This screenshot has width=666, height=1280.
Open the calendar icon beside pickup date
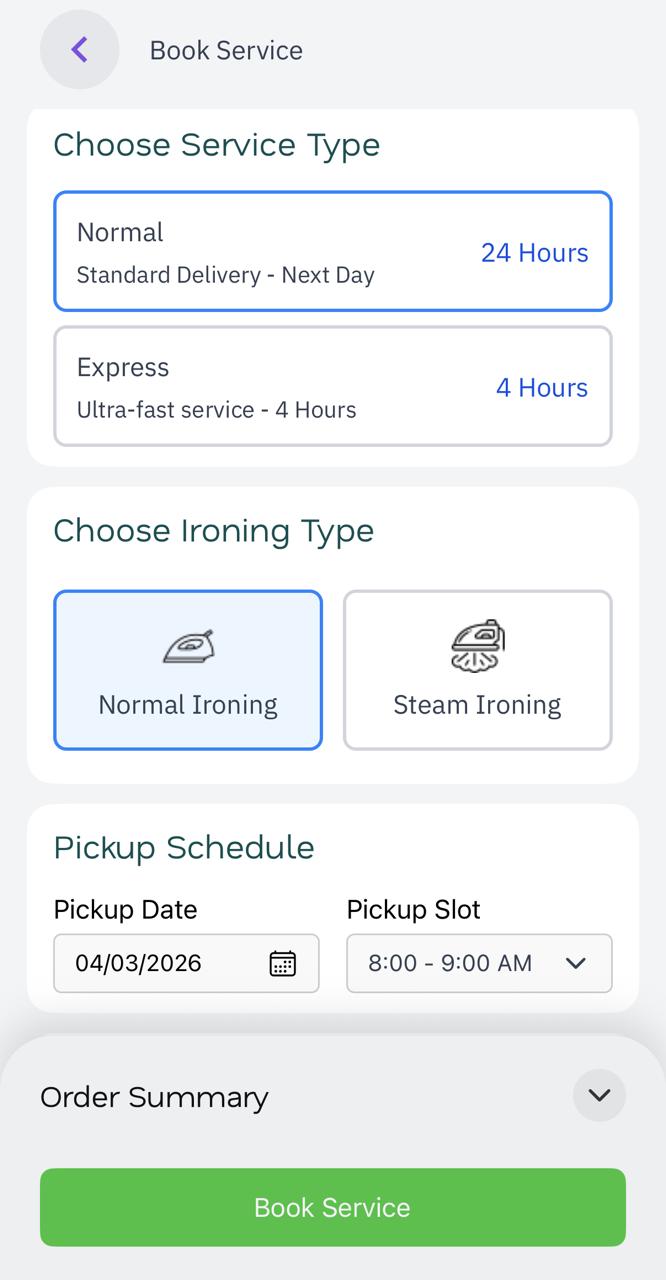283,963
